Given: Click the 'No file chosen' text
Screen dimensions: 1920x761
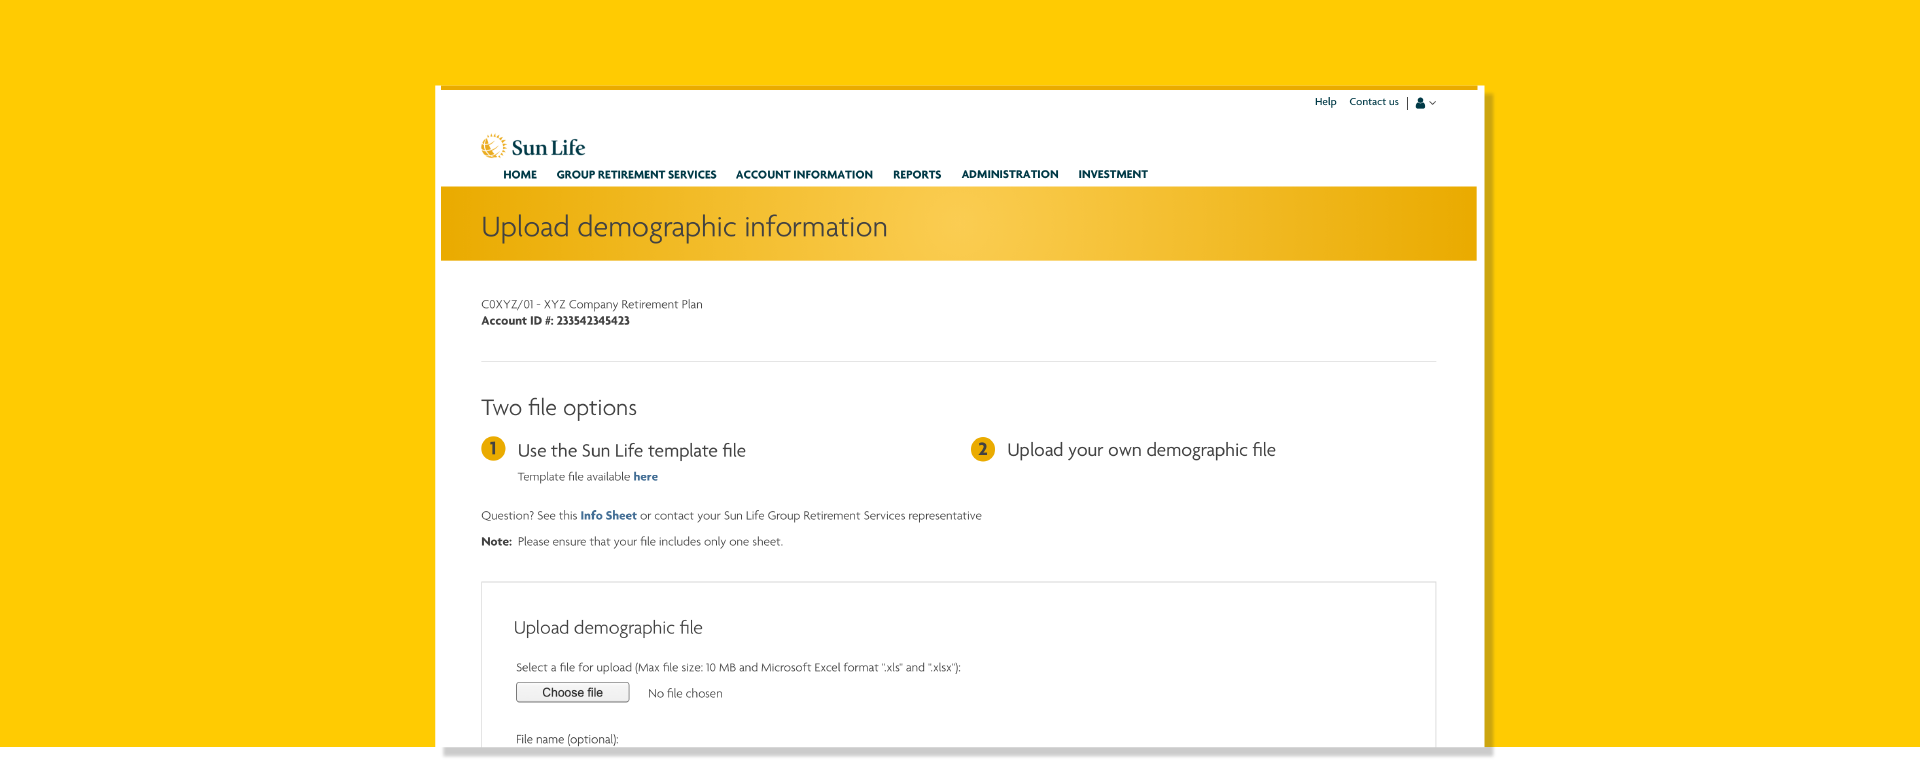Looking at the screenshot, I should click(685, 694).
